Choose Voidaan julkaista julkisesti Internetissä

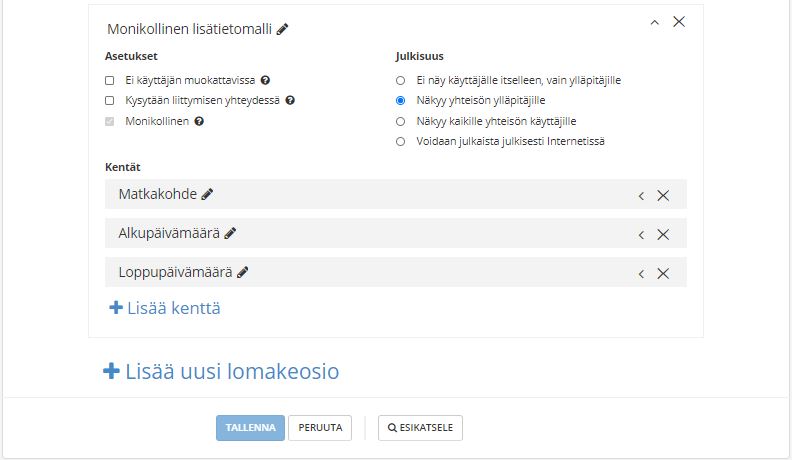click(401, 141)
